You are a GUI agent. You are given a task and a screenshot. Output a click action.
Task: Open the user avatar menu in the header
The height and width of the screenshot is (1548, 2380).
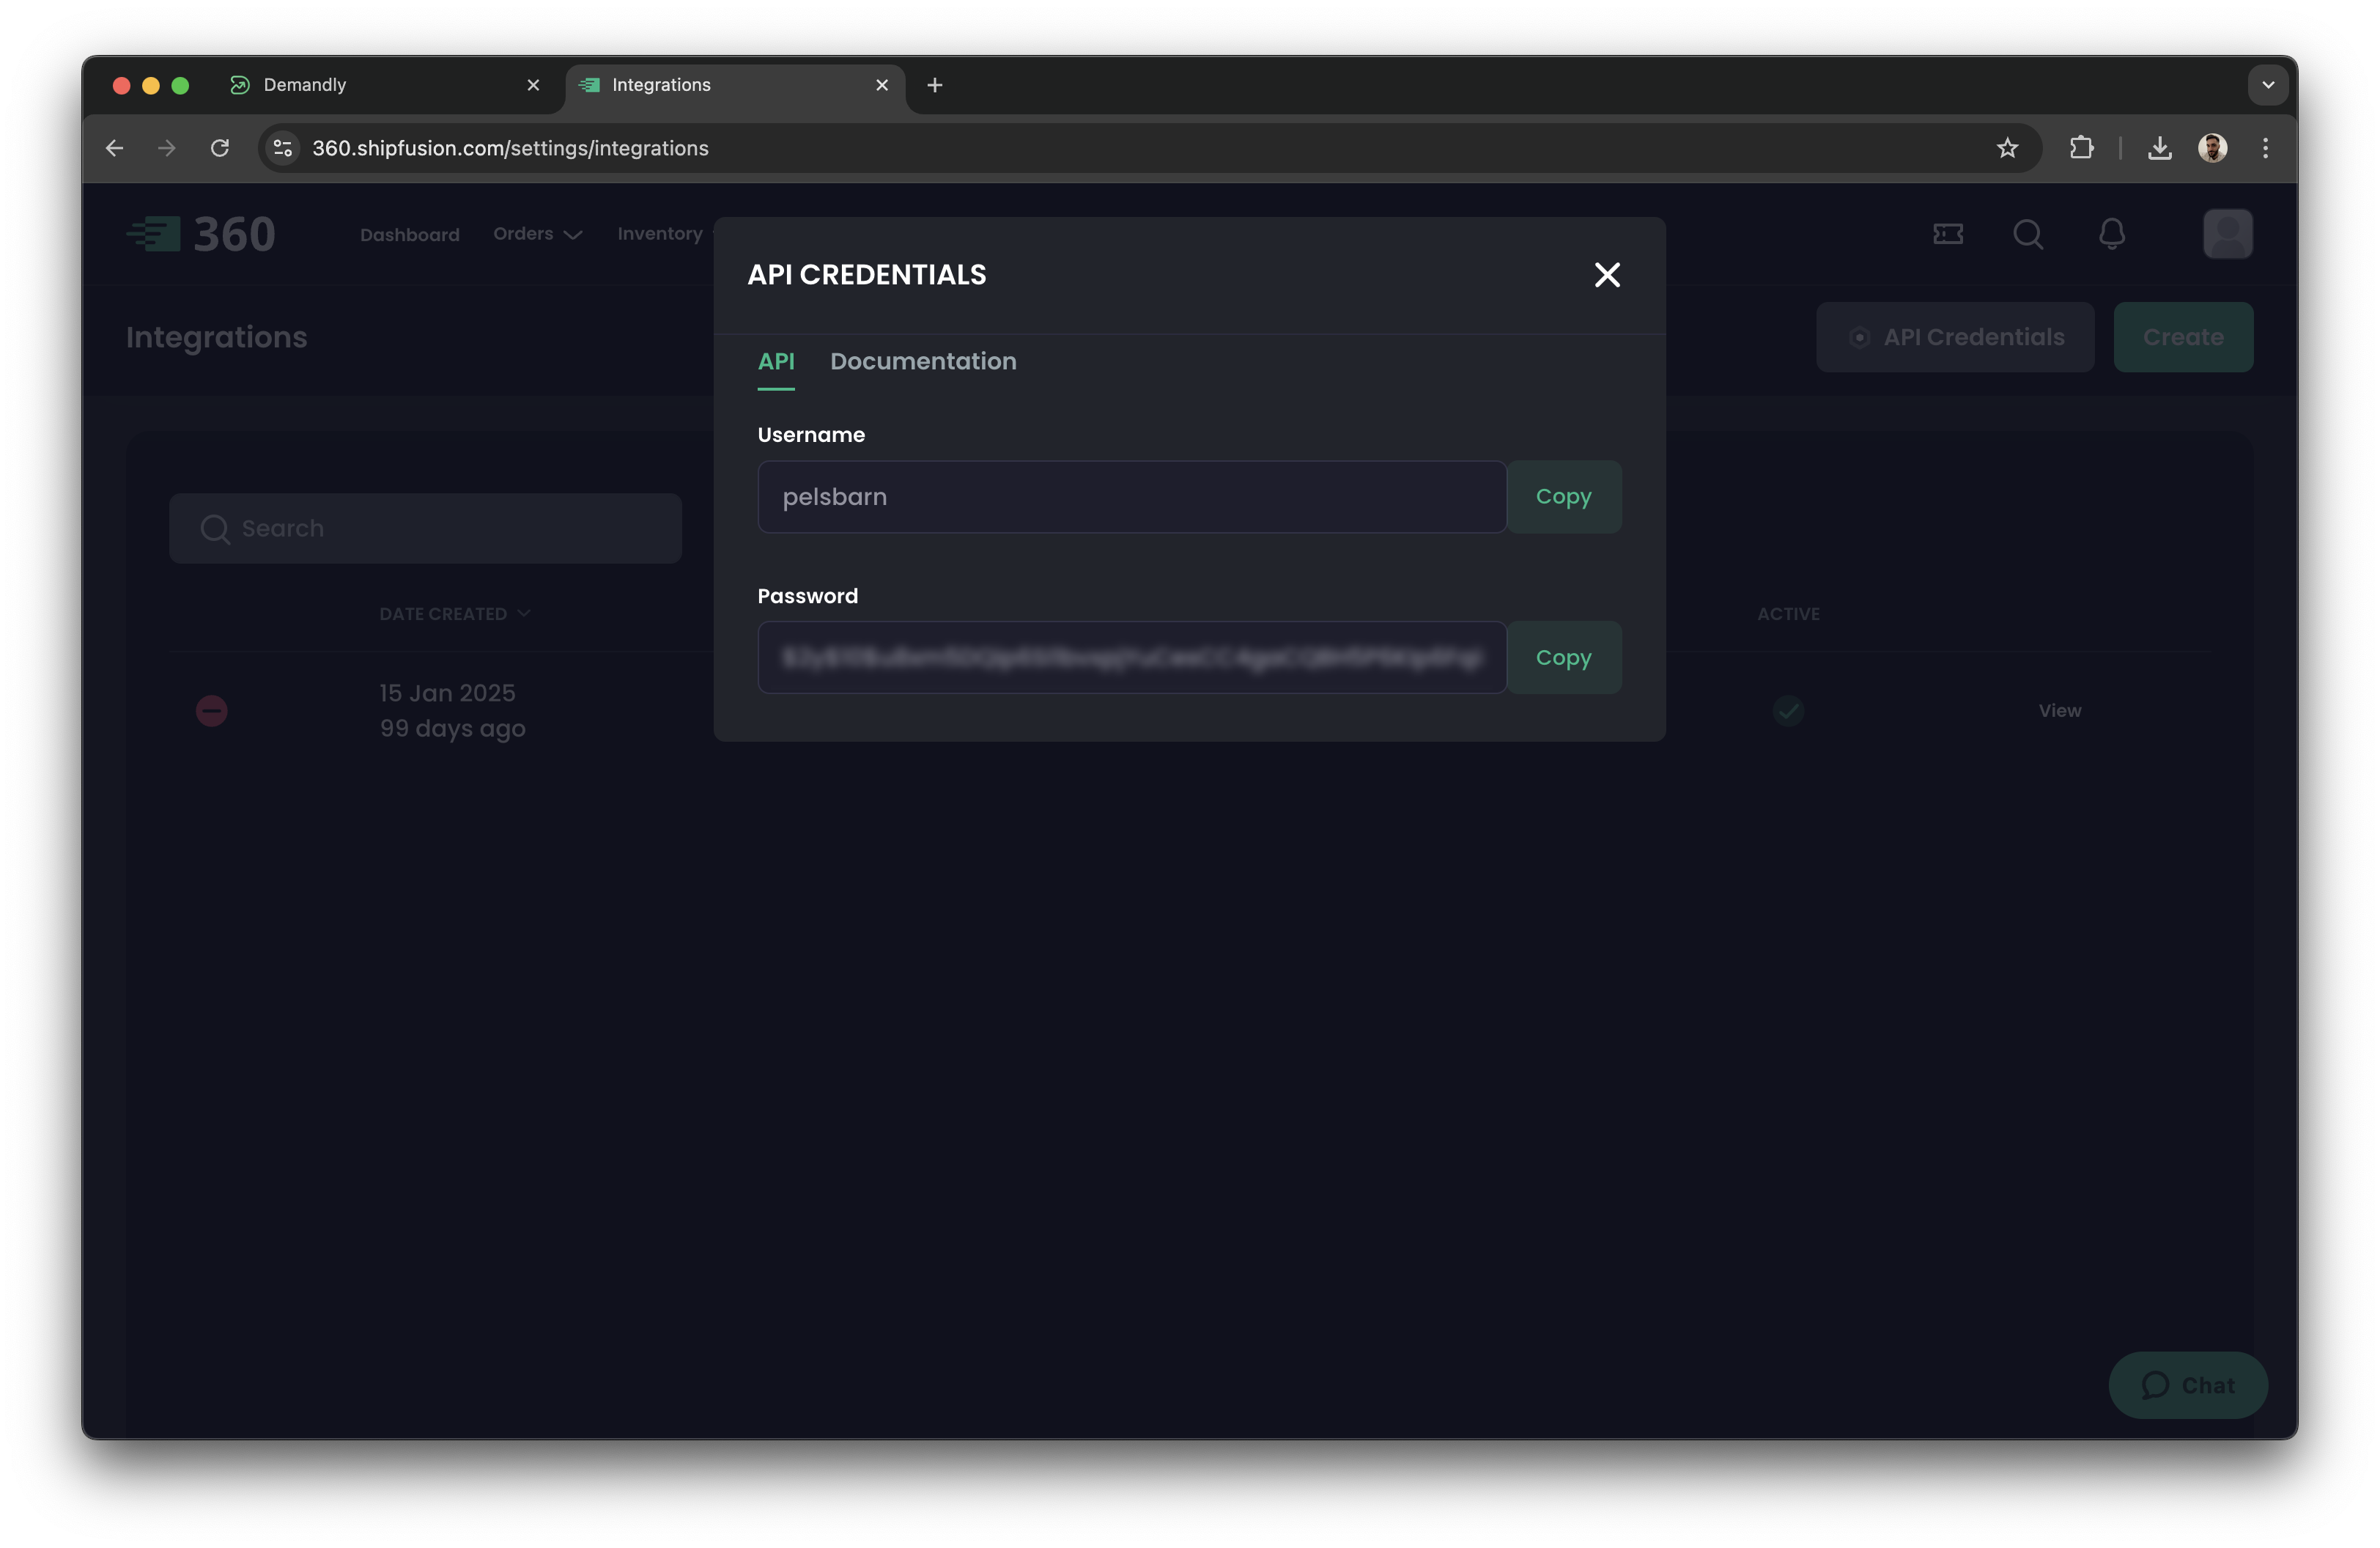click(2227, 233)
